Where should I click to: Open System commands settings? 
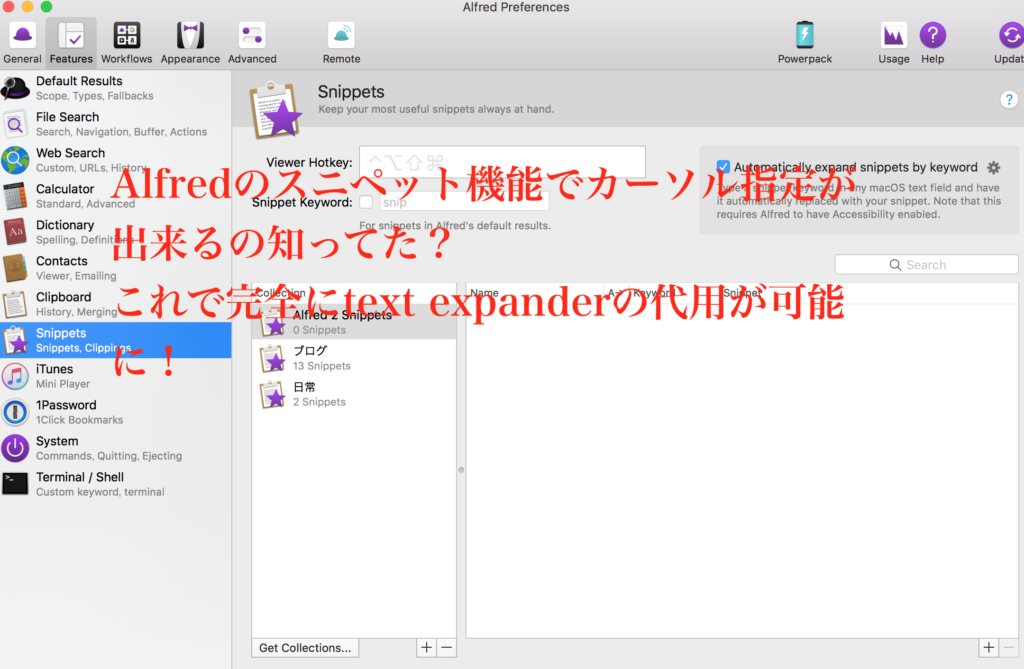[x=116, y=448]
